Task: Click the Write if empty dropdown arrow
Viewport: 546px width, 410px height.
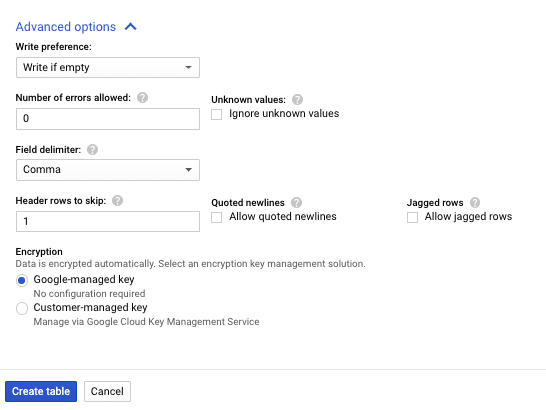Action: point(188,67)
